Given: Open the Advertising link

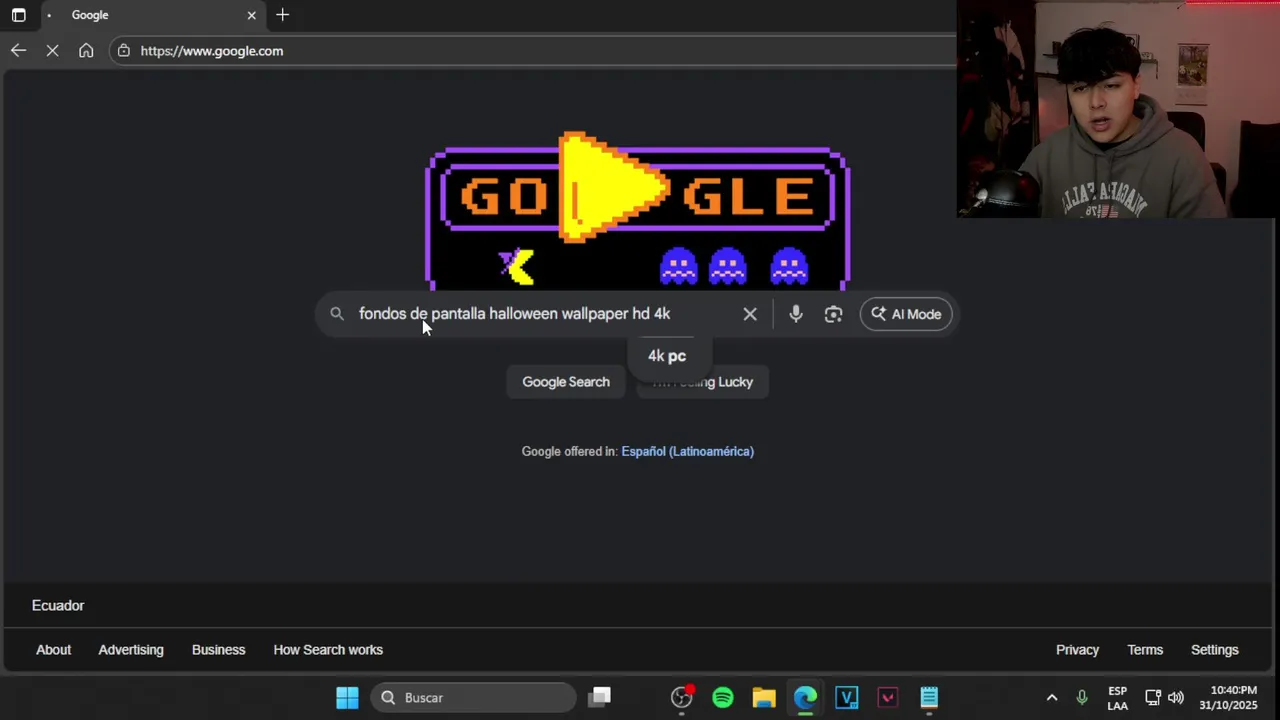Looking at the screenshot, I should pyautogui.click(x=131, y=650).
